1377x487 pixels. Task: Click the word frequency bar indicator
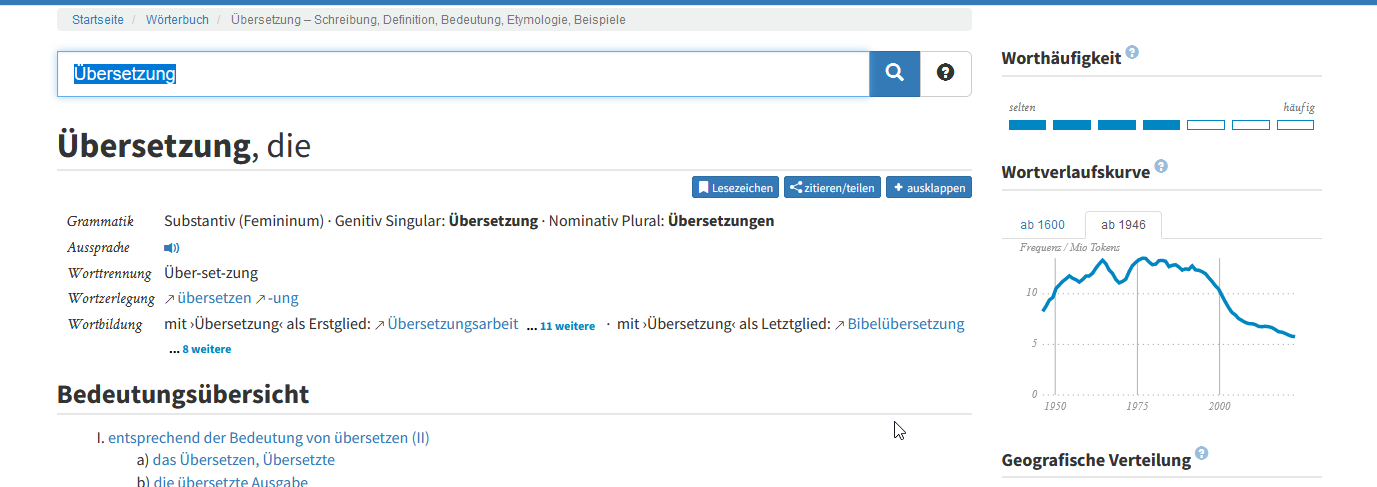click(x=1161, y=125)
